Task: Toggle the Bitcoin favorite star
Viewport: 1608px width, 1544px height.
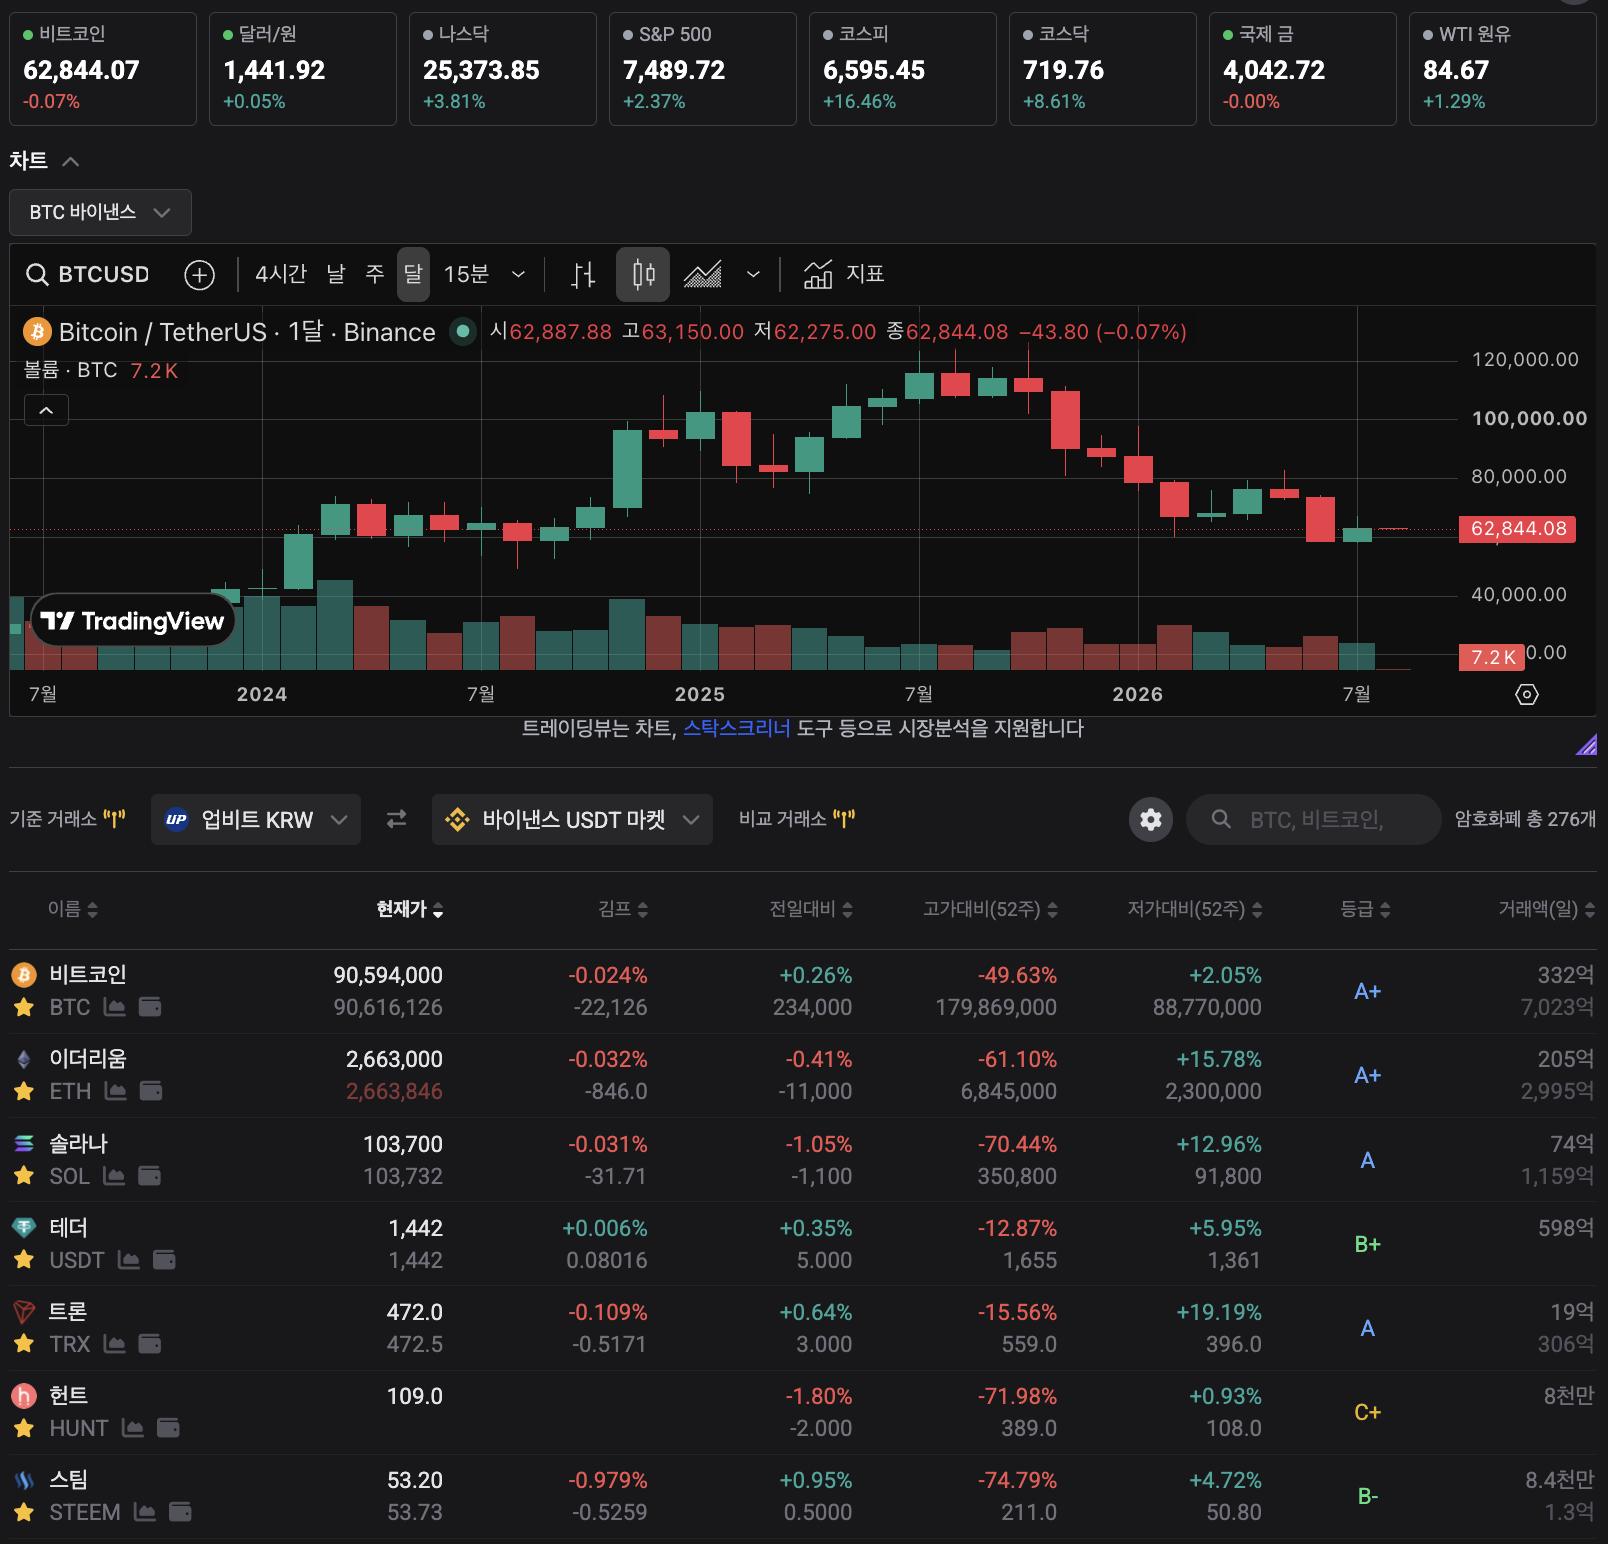Action: click(x=24, y=1007)
